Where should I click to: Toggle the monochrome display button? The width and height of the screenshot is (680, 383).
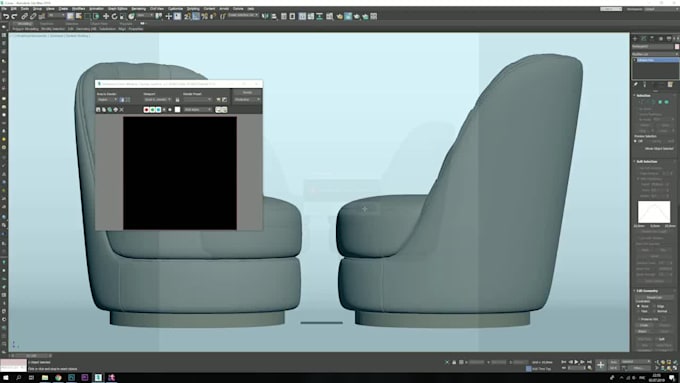tap(170, 110)
